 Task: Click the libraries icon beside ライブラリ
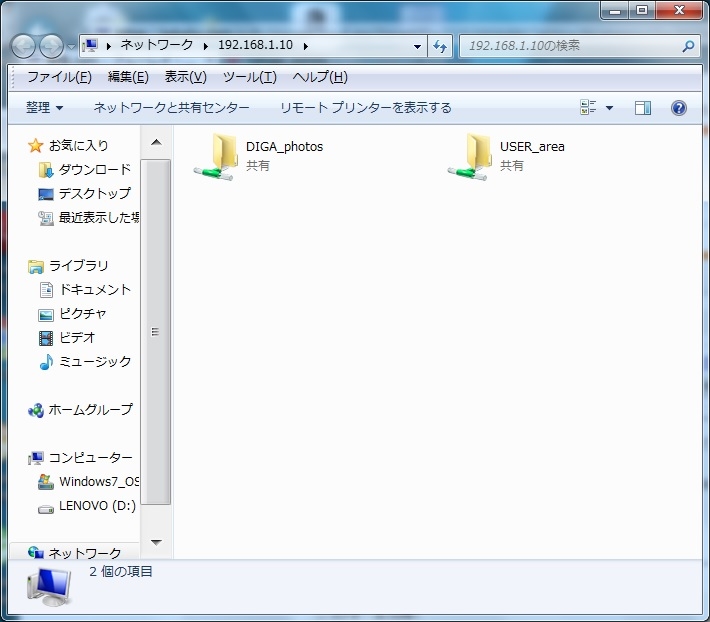pos(36,266)
